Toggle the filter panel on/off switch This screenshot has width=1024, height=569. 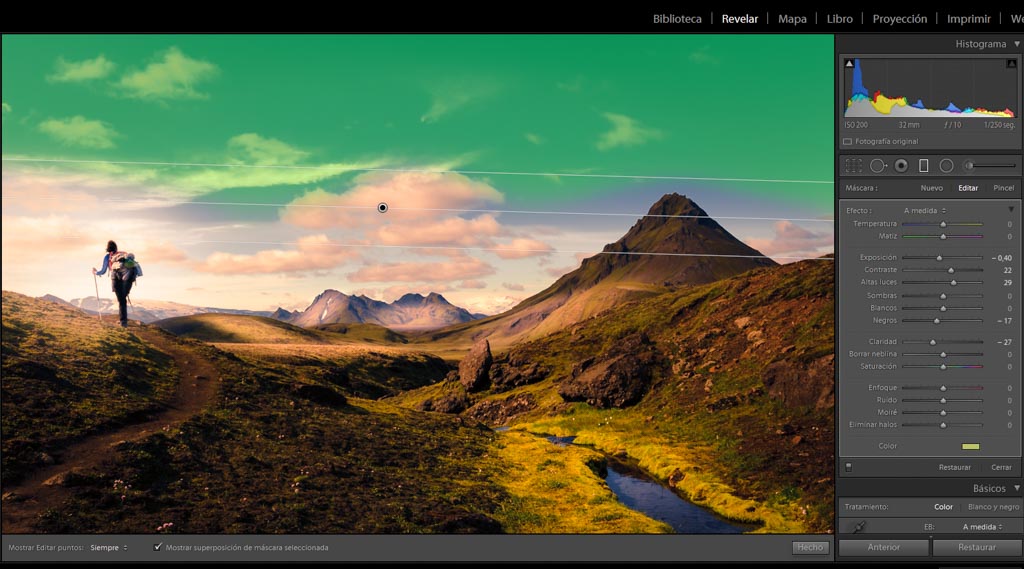(x=849, y=467)
